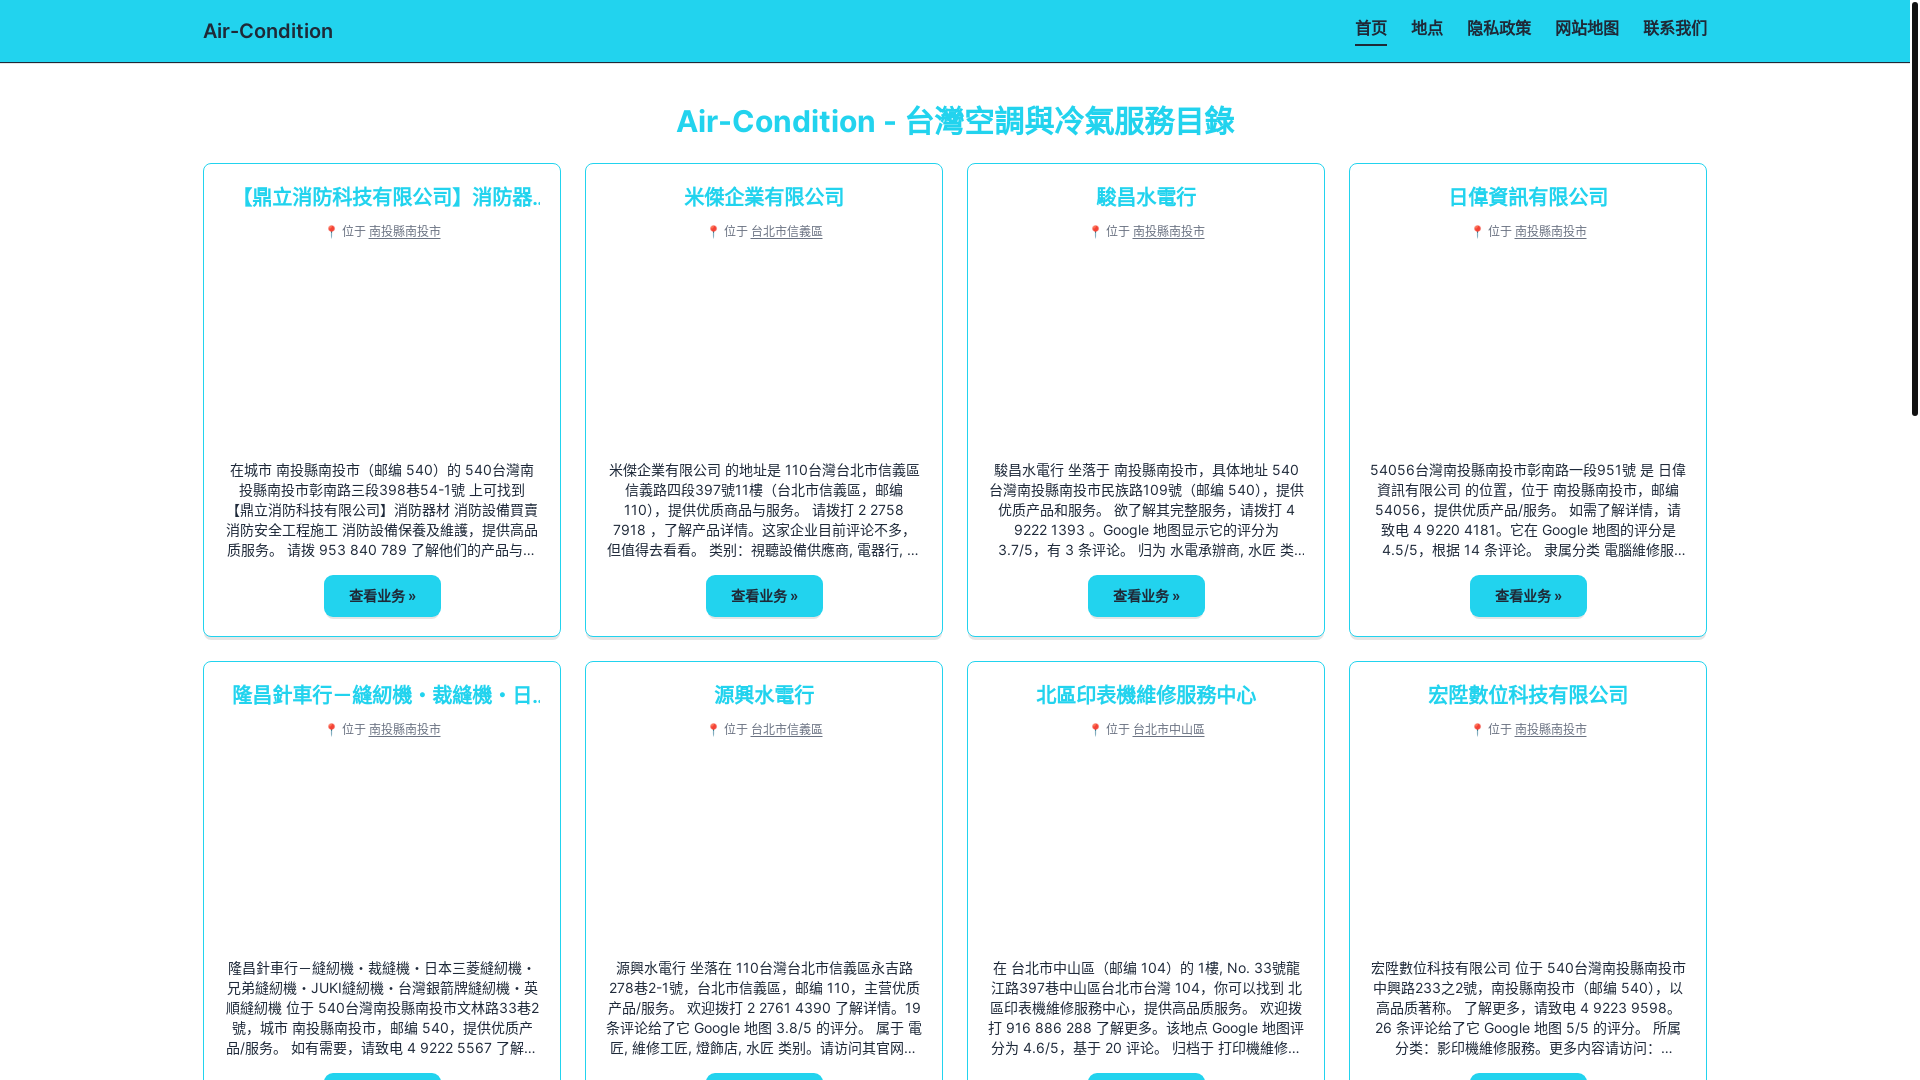The height and width of the screenshot is (1080, 1920).
Task: Open the 宏陞數位科技有限公司 listing title
Action: pyautogui.click(x=1528, y=695)
